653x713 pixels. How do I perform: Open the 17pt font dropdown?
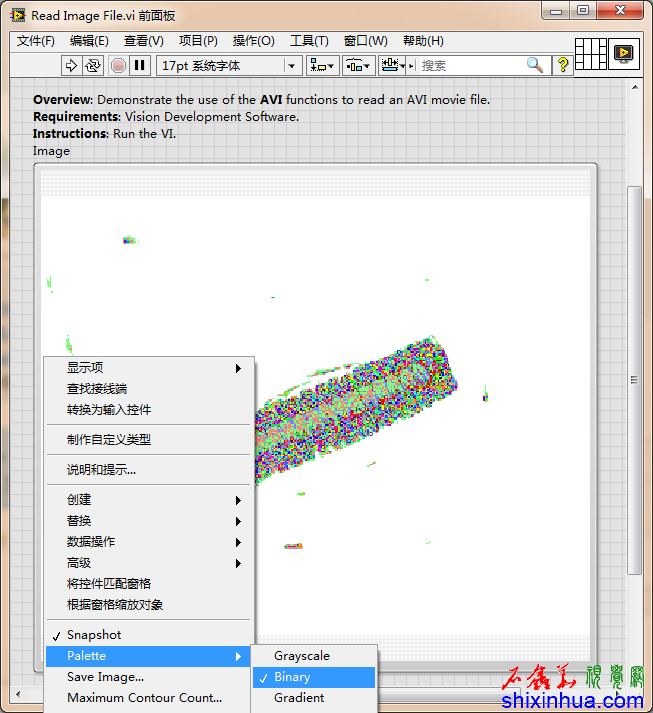pos(229,65)
